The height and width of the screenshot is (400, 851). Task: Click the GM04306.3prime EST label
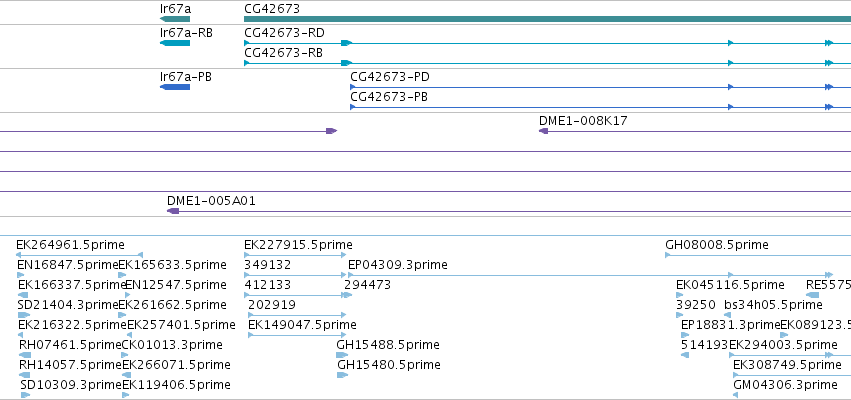coord(785,385)
